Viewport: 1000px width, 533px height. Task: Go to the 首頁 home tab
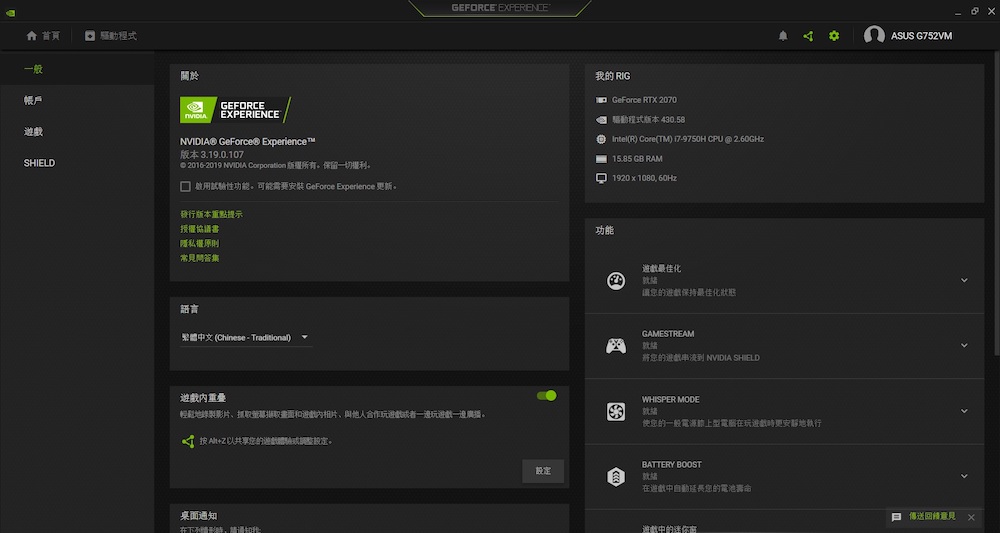coord(43,36)
